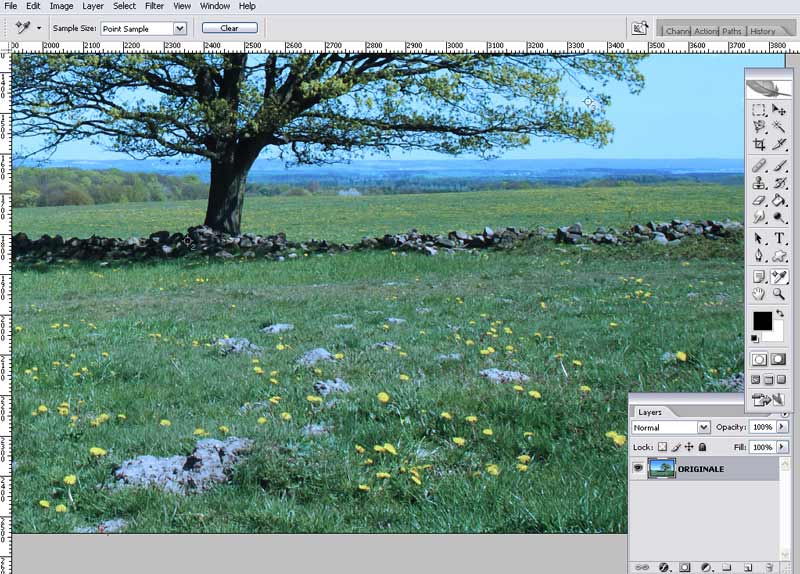Select the Crop tool in the toolbox

(x=759, y=145)
